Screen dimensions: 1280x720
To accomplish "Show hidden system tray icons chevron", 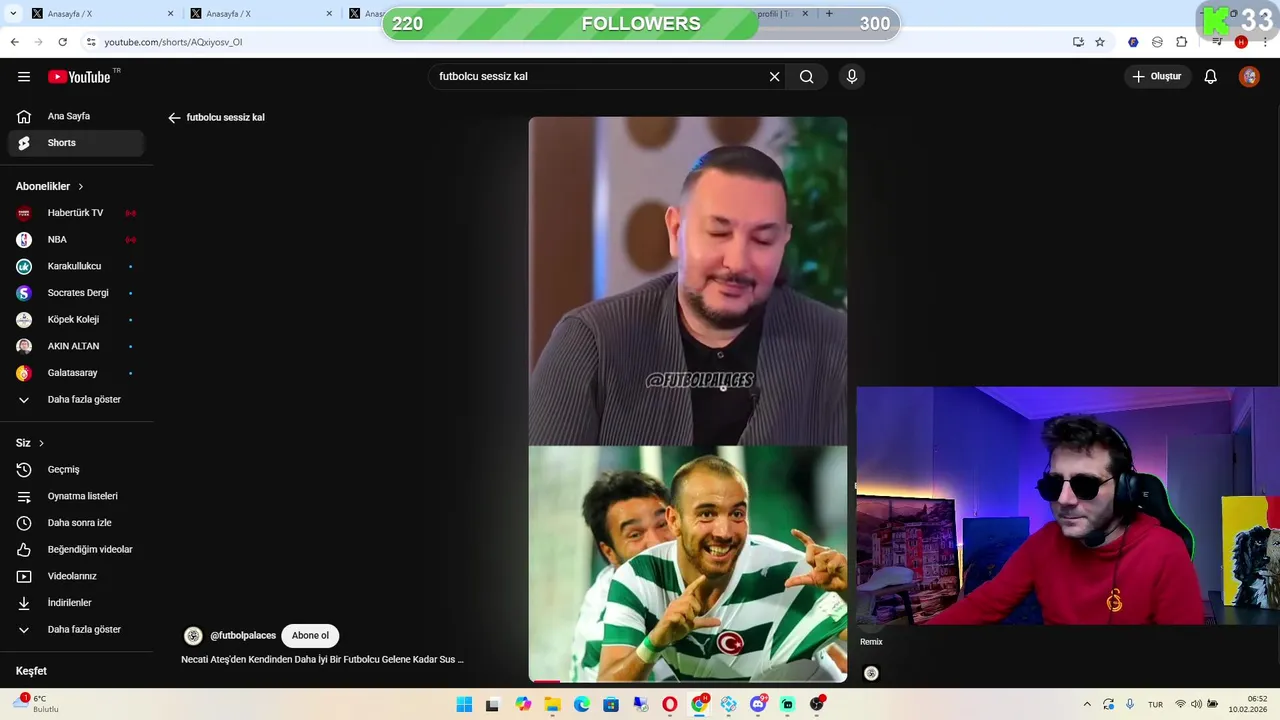I will coord(1087,705).
